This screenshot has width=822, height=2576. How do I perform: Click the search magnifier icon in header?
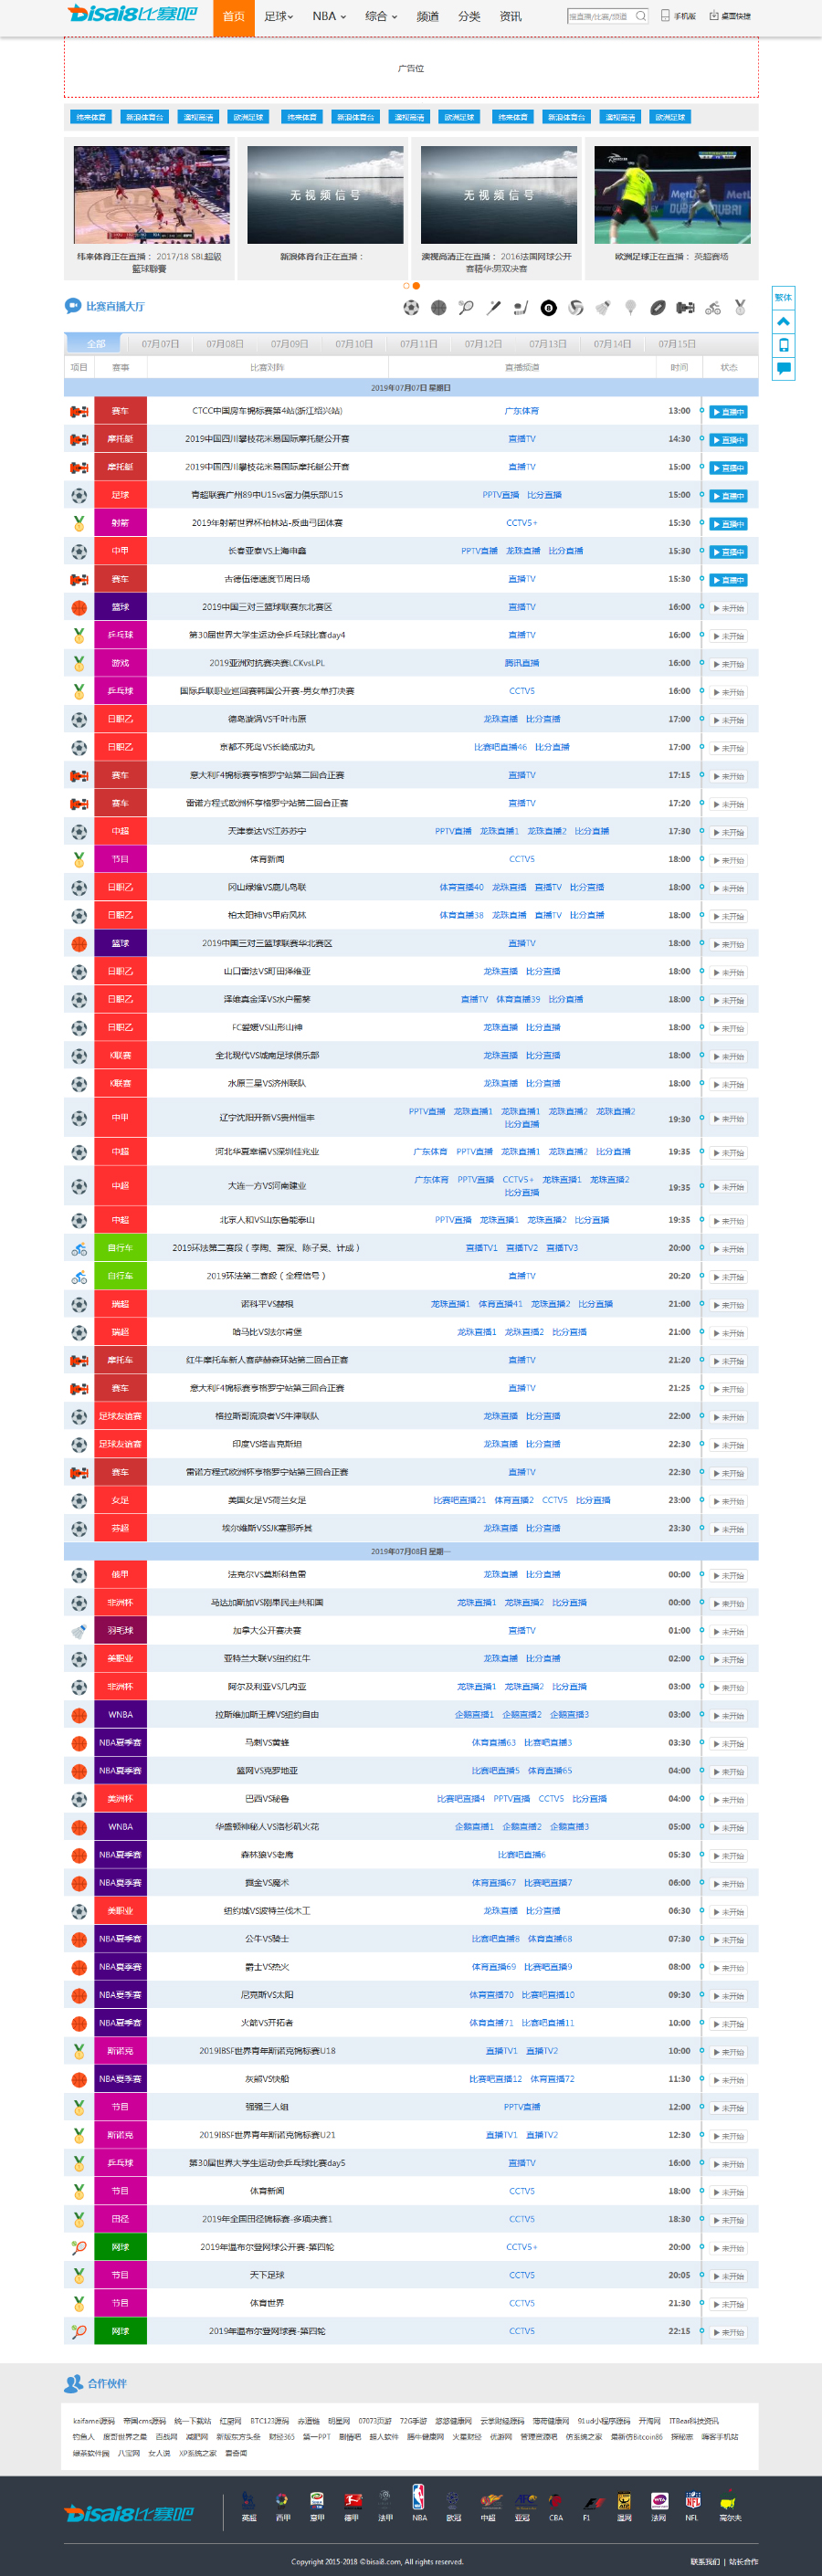pos(641,16)
